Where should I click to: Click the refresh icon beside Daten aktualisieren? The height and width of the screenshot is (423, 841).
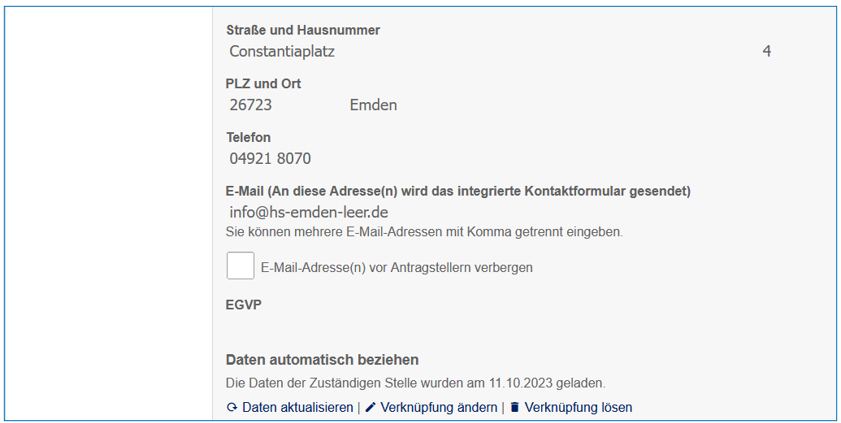click(x=232, y=408)
